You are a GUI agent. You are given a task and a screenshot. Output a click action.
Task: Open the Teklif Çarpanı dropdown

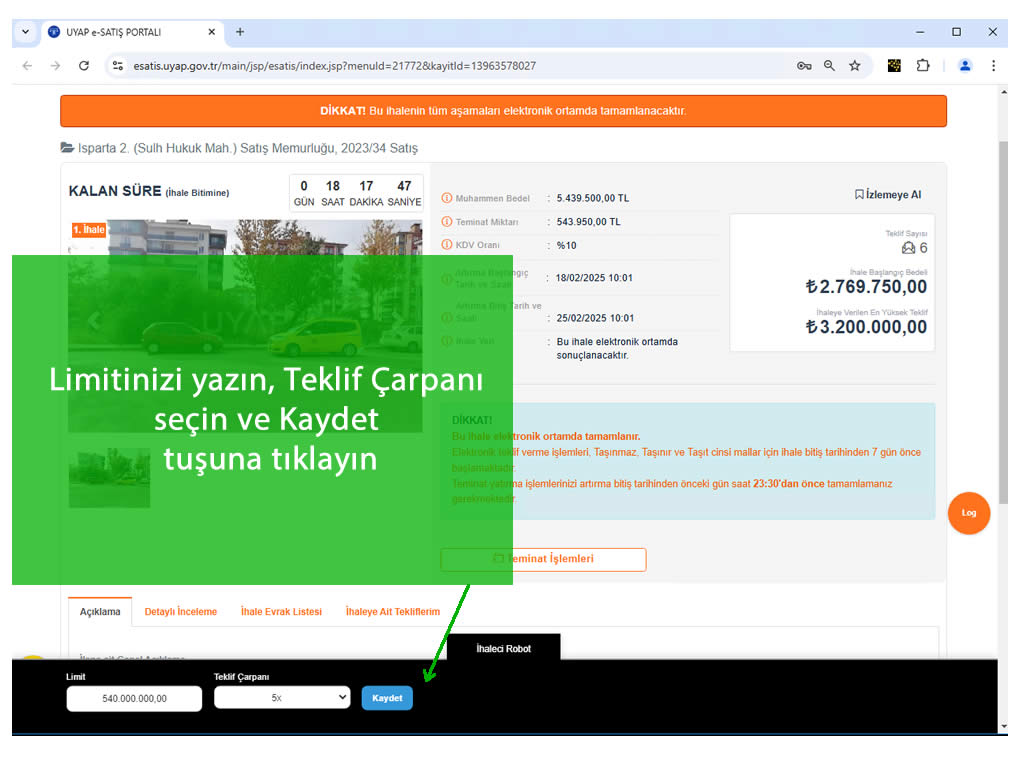(x=282, y=697)
